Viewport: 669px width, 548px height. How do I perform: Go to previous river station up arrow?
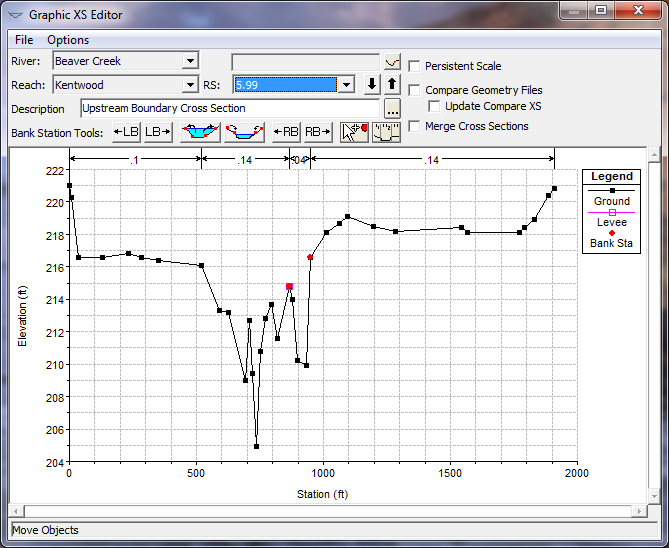click(392, 85)
